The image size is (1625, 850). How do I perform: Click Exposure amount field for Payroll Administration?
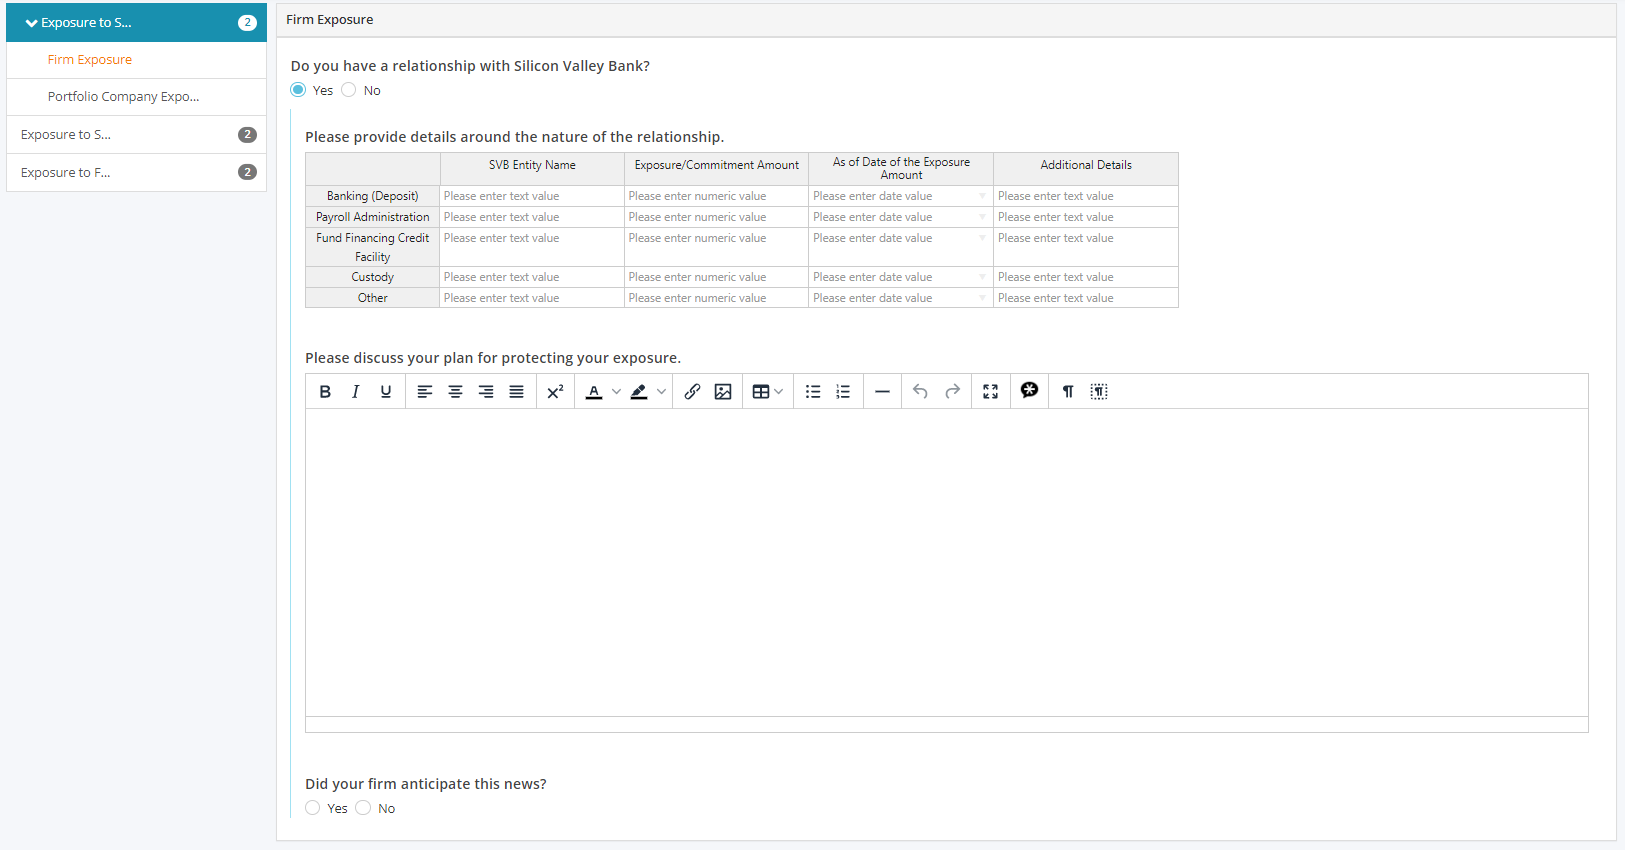[717, 217]
